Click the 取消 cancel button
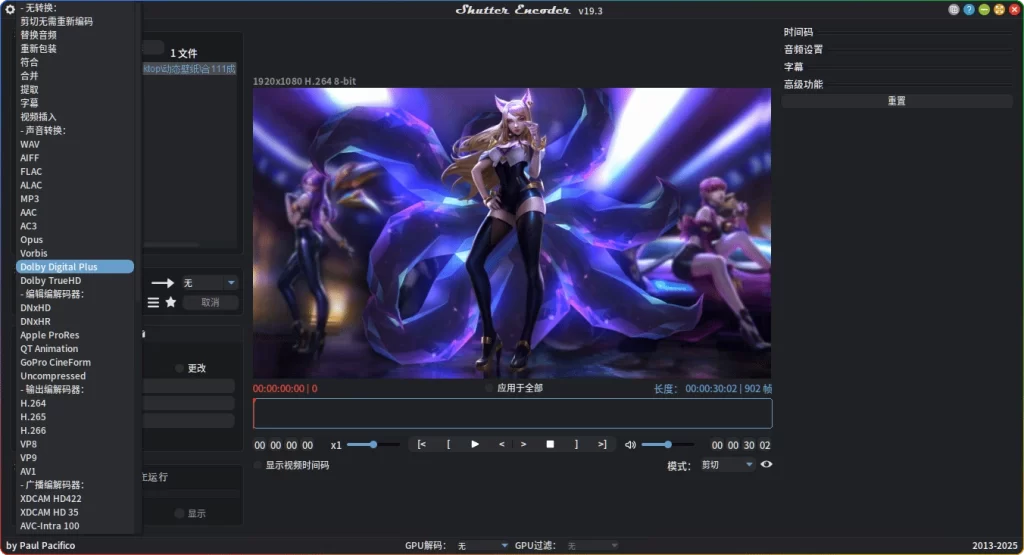 tap(210, 302)
